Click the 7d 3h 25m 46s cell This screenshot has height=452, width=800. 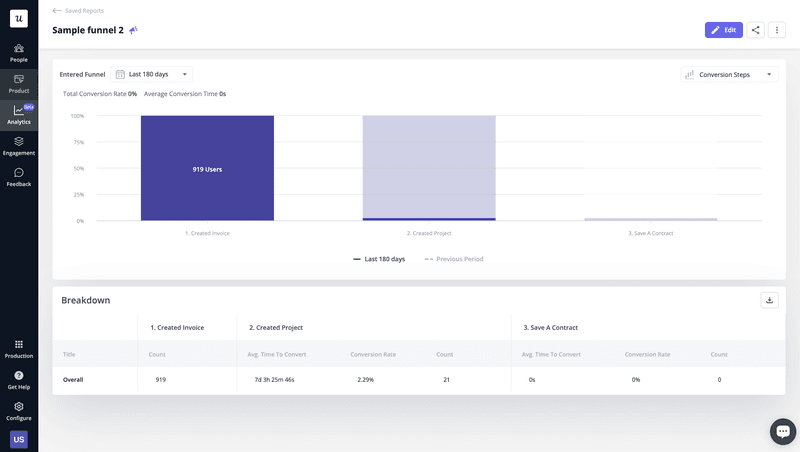[x=274, y=380]
